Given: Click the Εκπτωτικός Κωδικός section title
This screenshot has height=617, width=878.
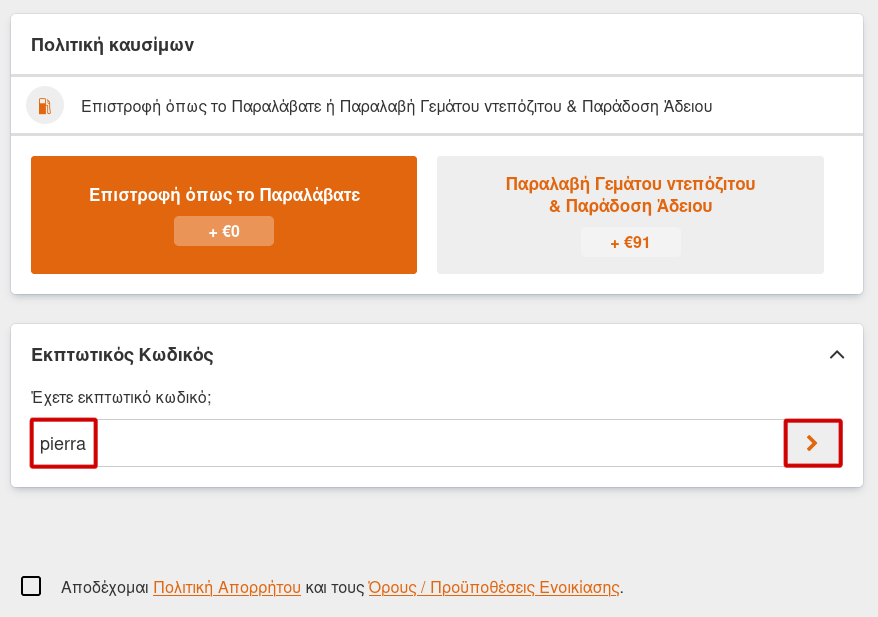Looking at the screenshot, I should click(x=122, y=354).
